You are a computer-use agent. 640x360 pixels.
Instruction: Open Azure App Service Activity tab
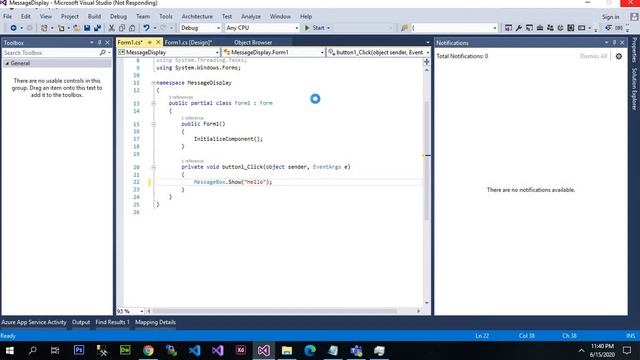tap(33, 322)
